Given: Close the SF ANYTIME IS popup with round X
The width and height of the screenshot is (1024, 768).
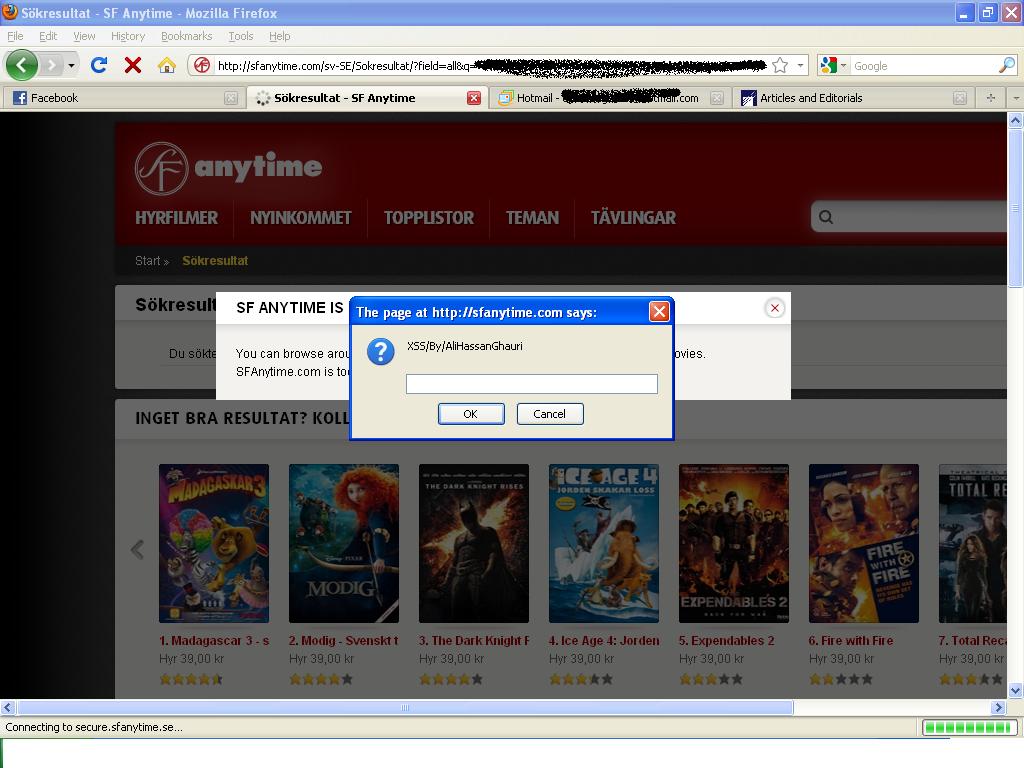Looking at the screenshot, I should click(x=775, y=308).
